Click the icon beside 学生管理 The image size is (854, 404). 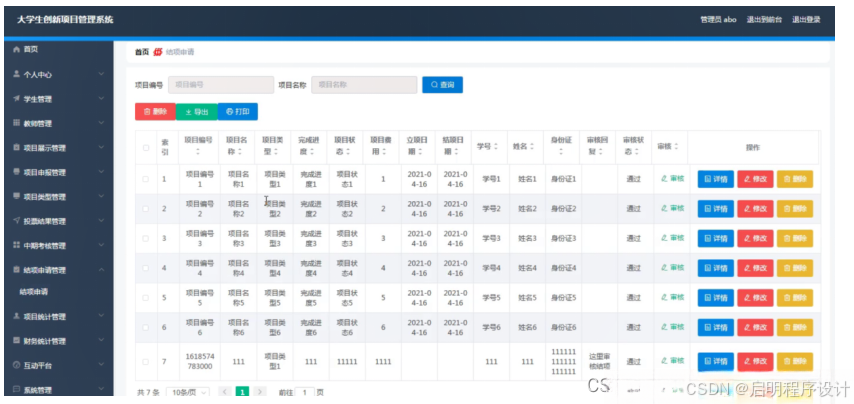(16, 99)
